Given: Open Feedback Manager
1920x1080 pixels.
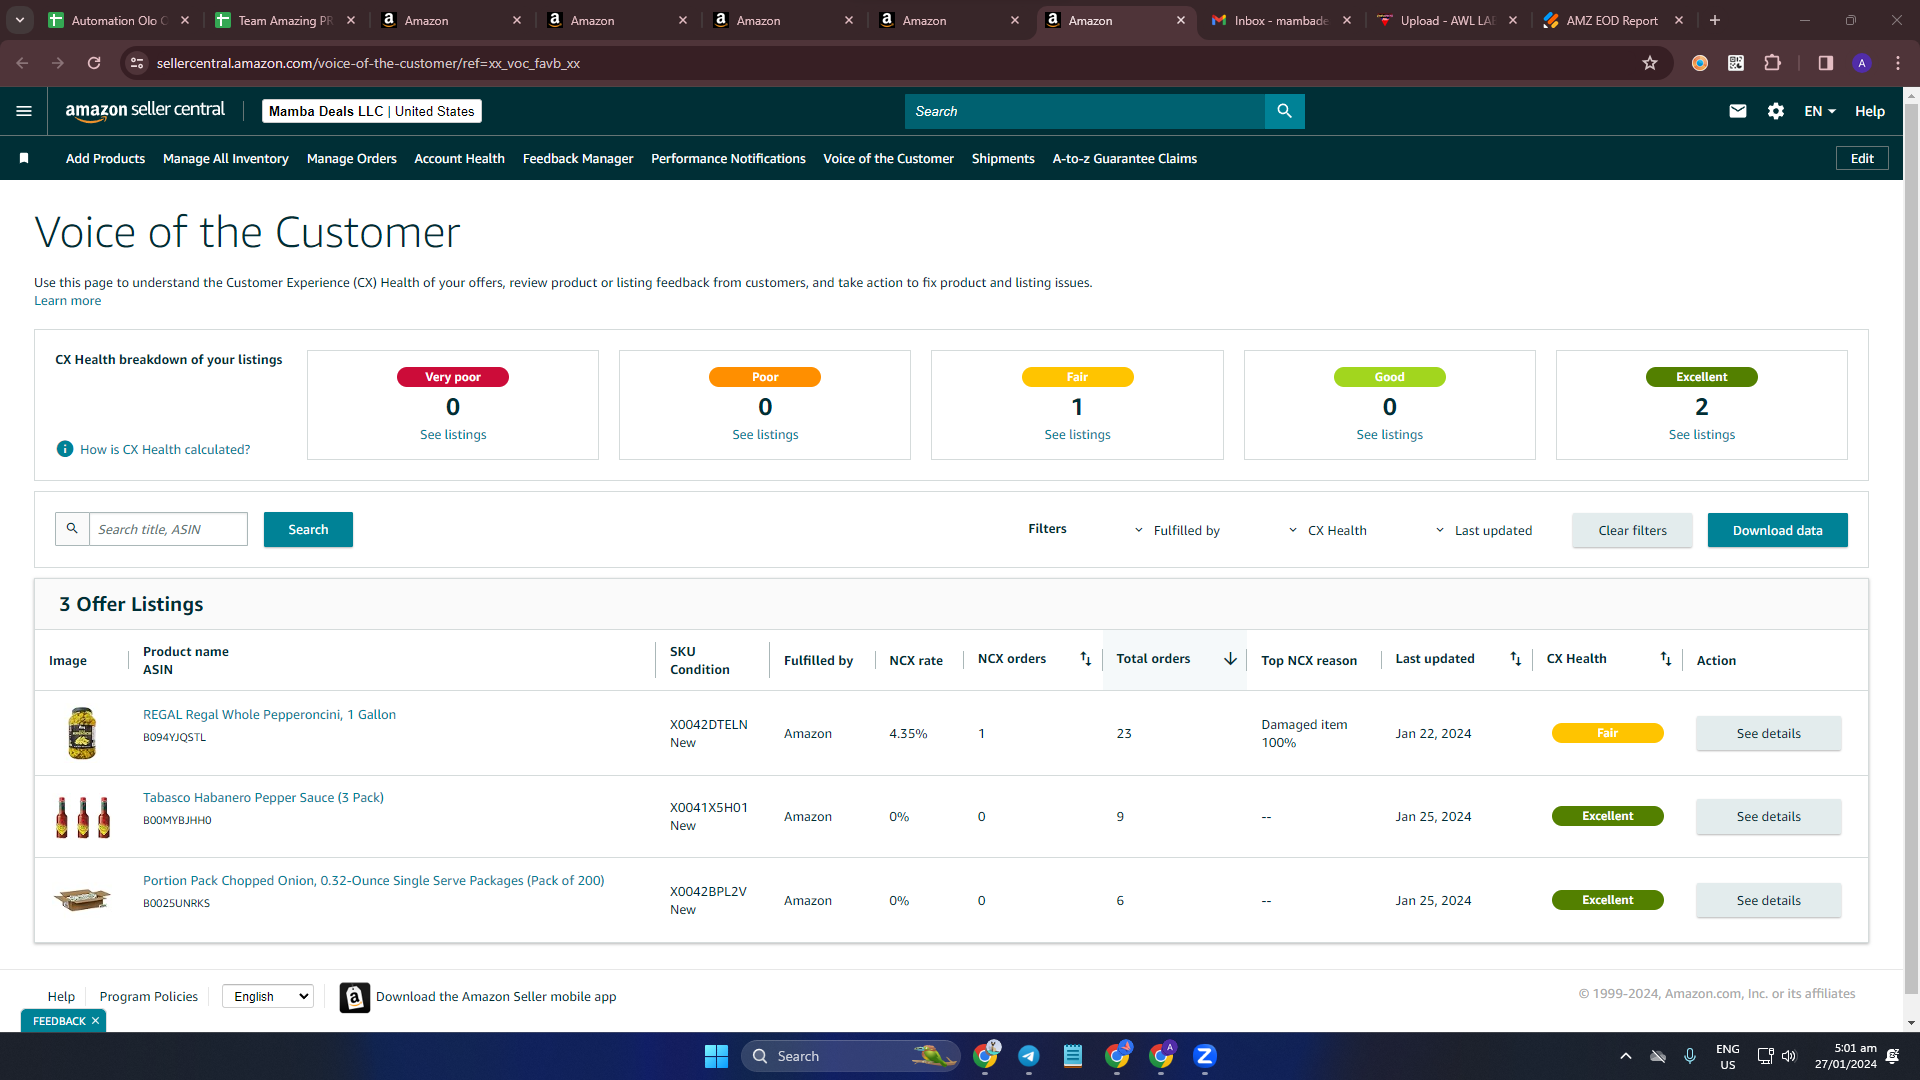Looking at the screenshot, I should pyautogui.click(x=578, y=158).
